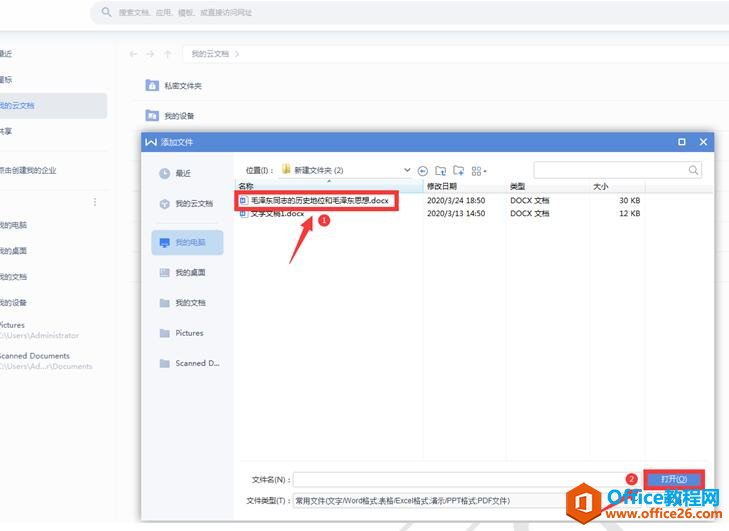Open Pictures shortcut in main left sidebar
This screenshot has height=531, width=729.
click(x=40, y=330)
